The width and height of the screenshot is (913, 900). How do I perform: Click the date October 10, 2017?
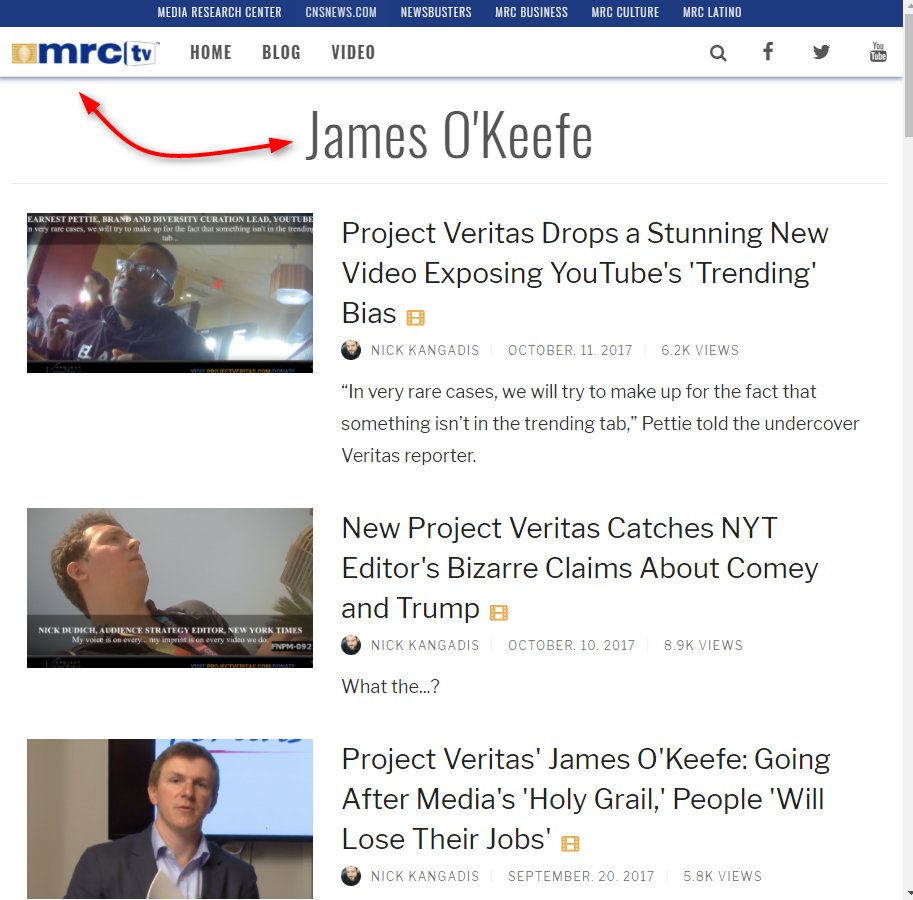[x=571, y=645]
